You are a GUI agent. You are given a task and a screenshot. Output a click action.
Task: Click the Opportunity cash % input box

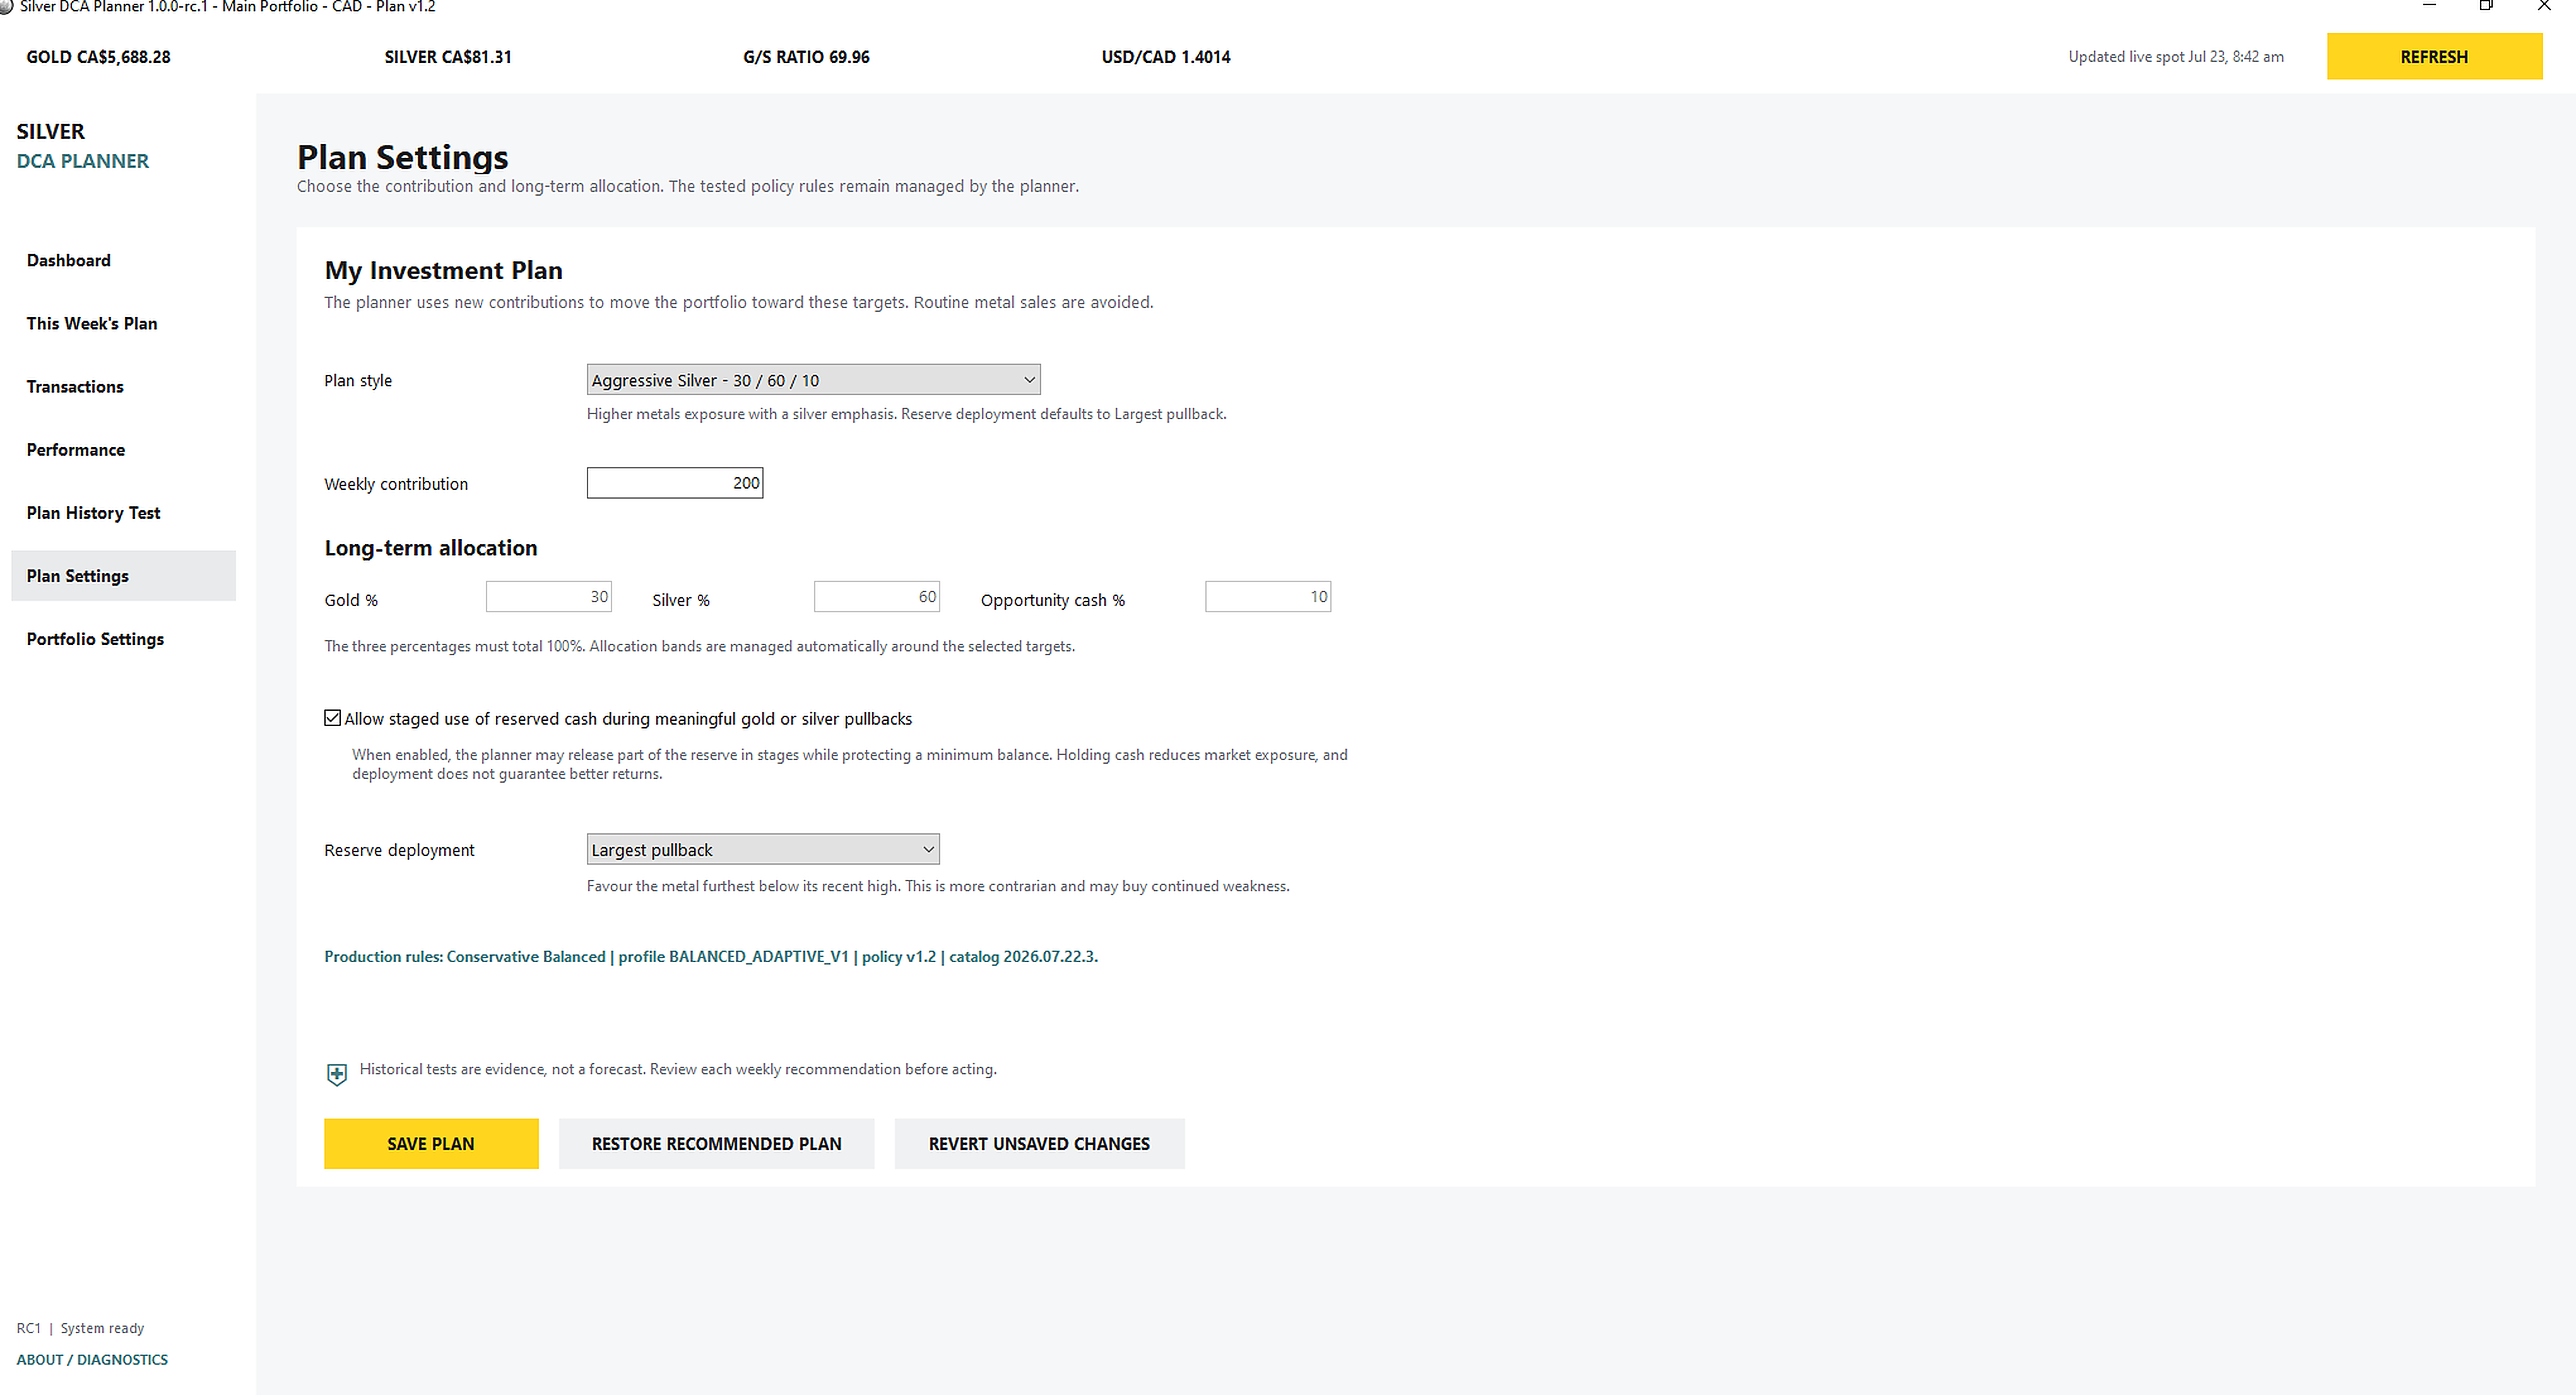pyautogui.click(x=1268, y=596)
